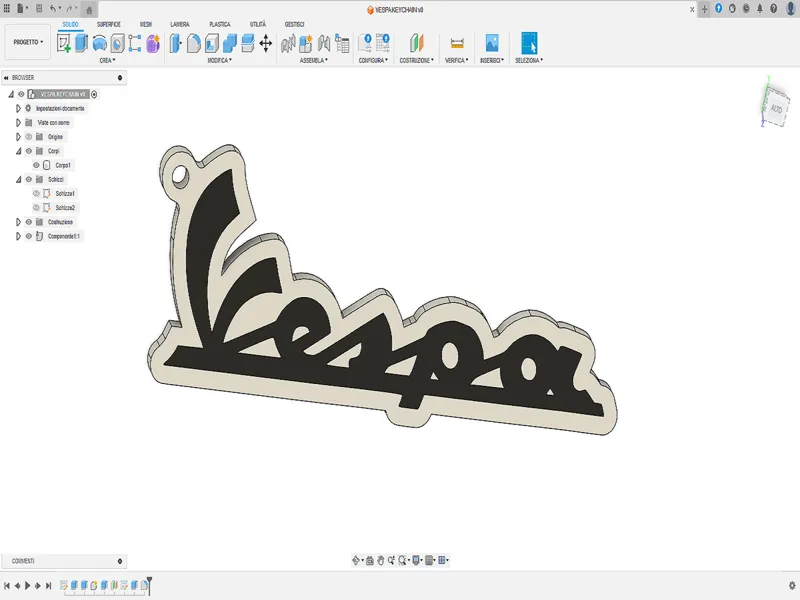
Task: Collapse the Schizzi folder
Action: click(18, 179)
